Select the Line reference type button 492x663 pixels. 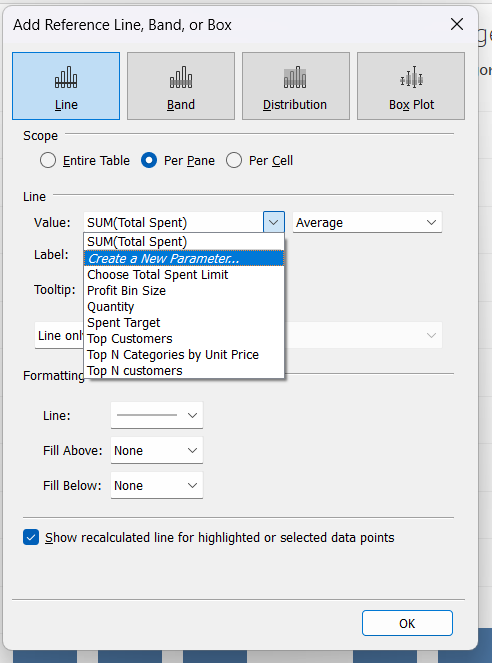point(66,86)
